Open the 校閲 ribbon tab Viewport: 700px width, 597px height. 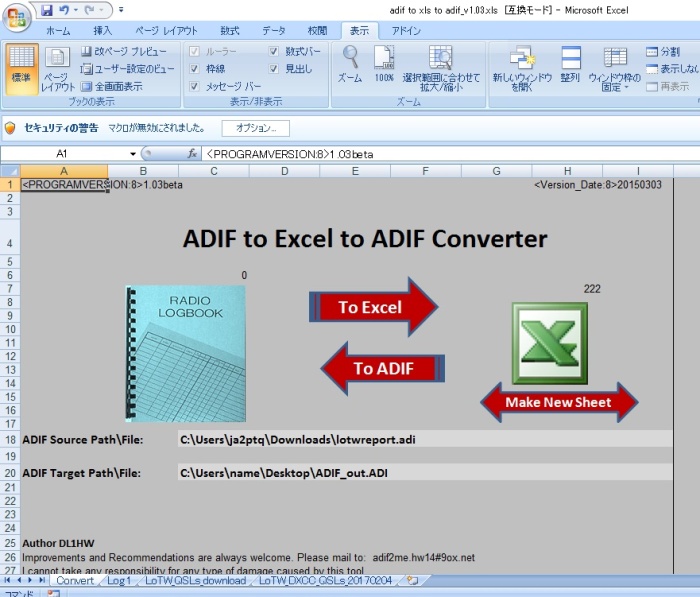point(317,30)
